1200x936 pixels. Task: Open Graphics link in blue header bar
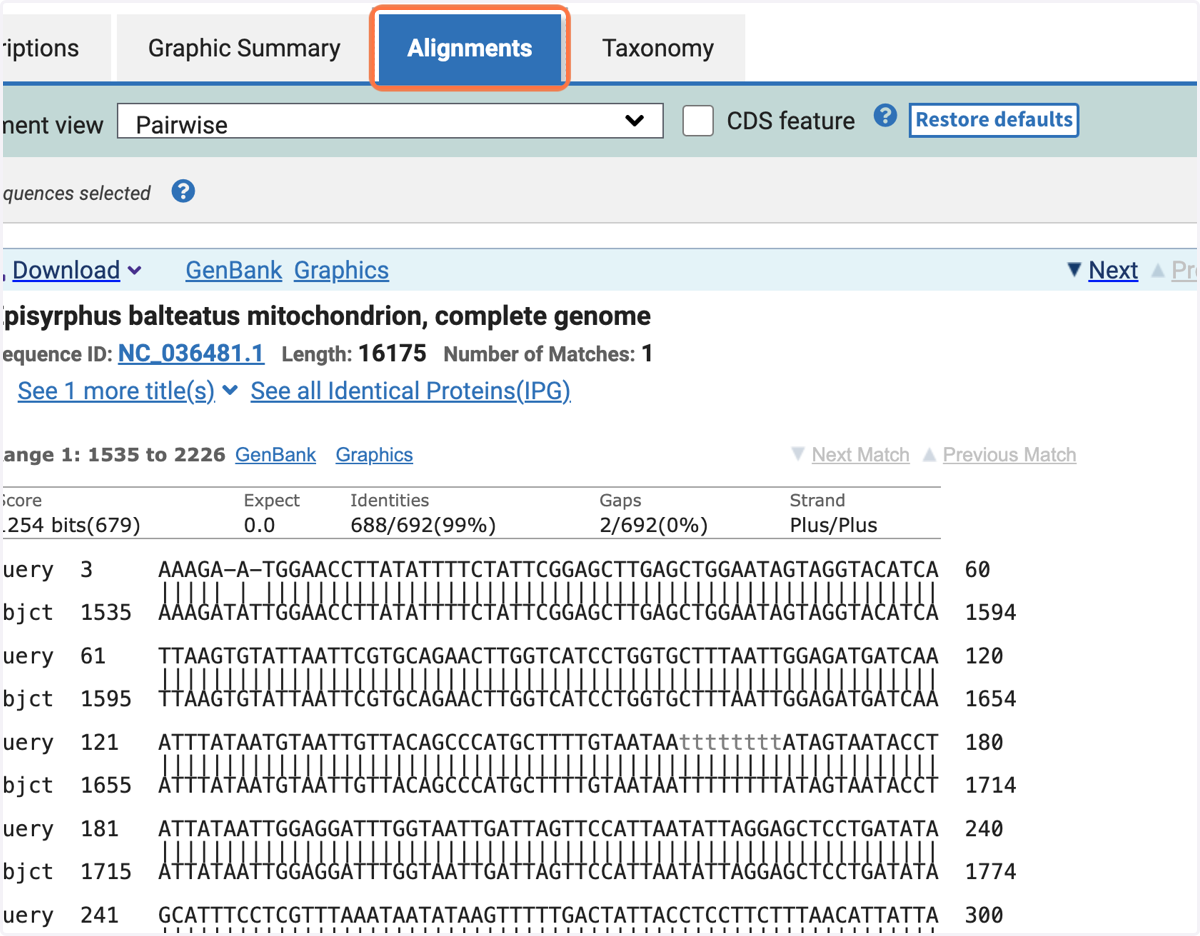click(341, 270)
